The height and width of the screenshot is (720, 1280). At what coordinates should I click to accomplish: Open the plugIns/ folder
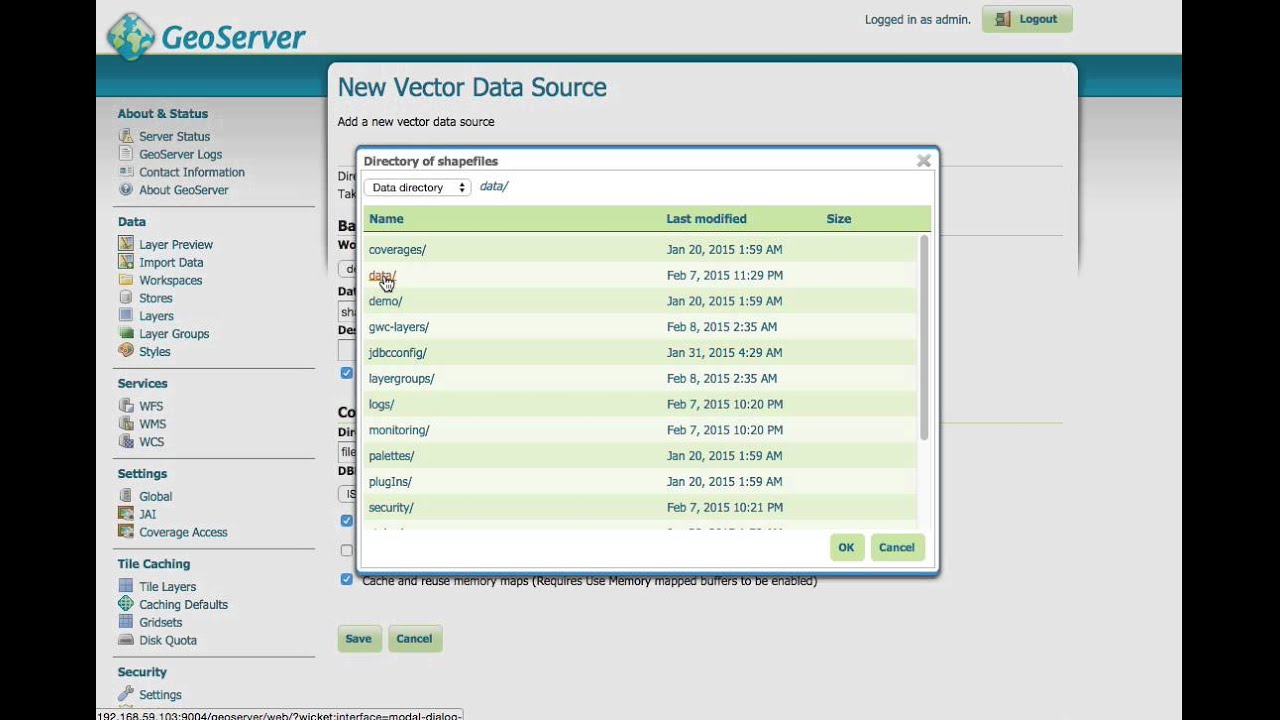(390, 482)
